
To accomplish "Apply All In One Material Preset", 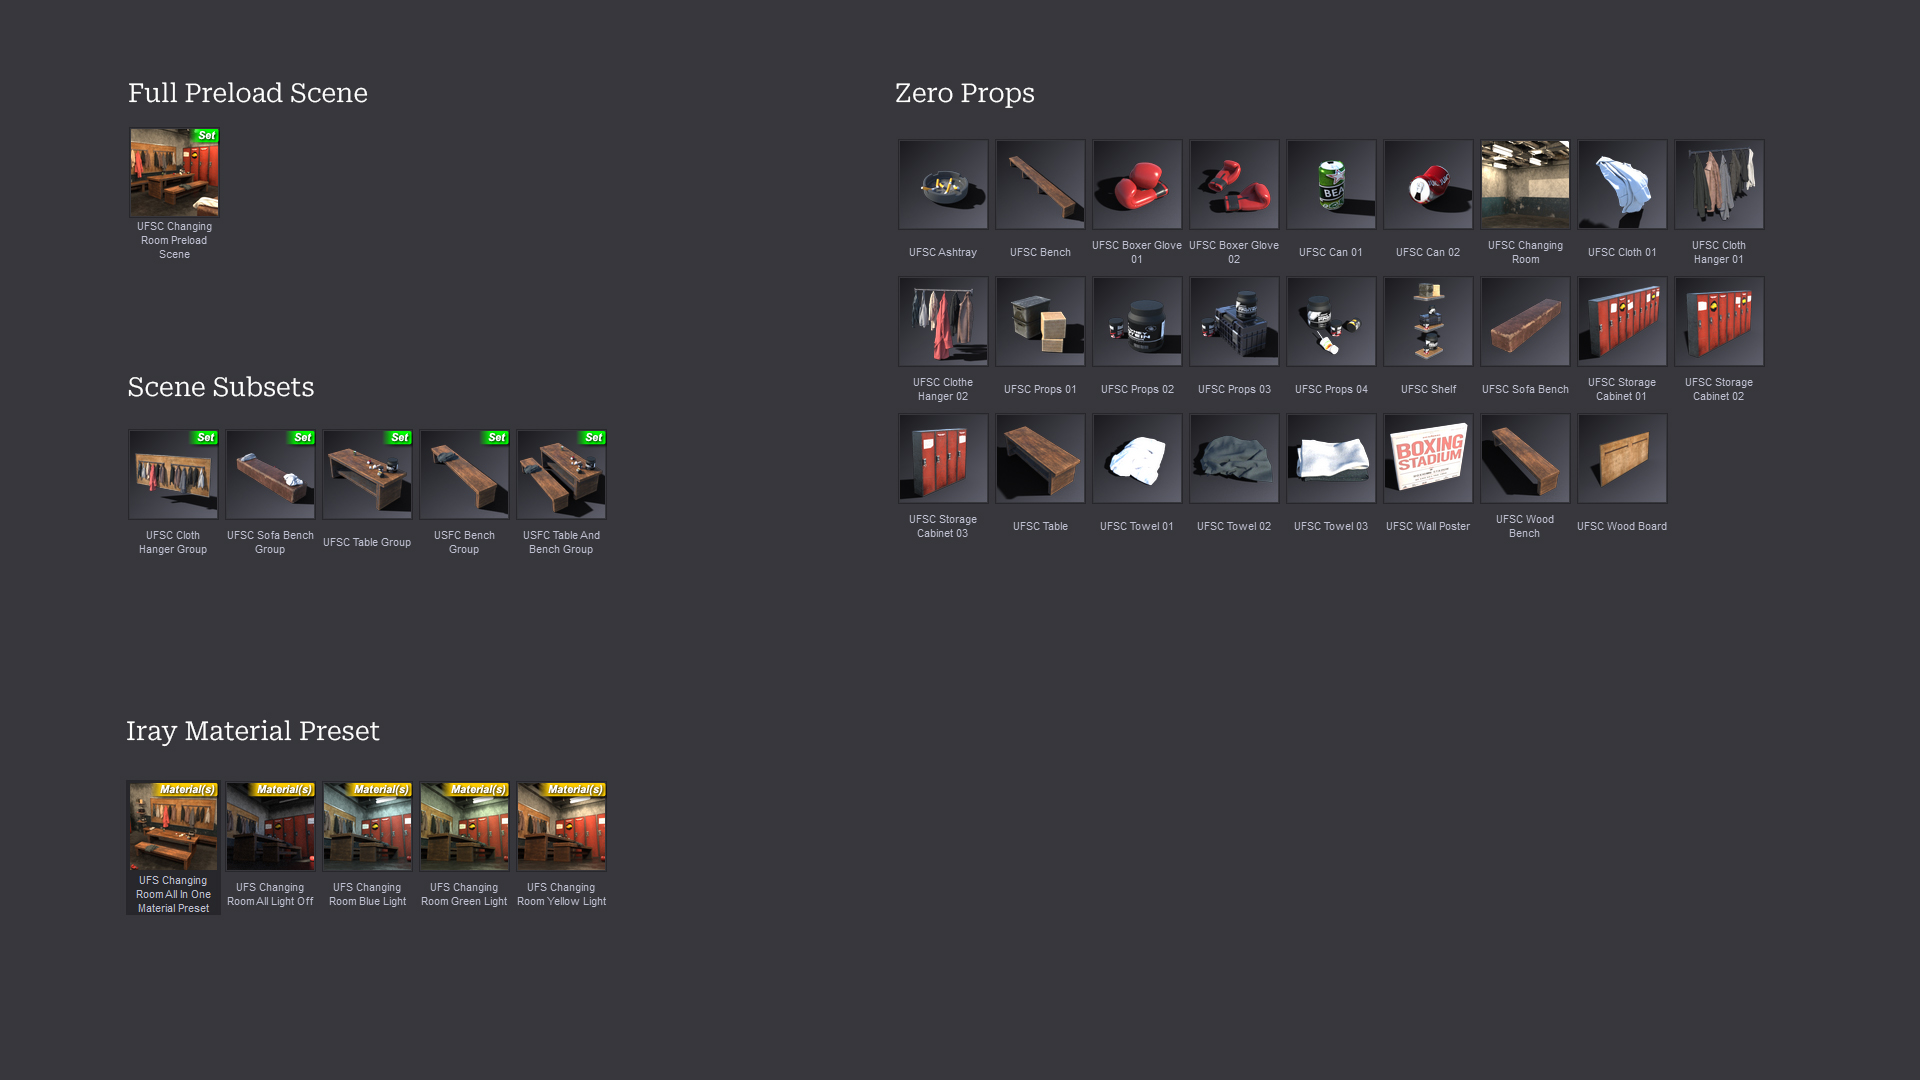I will pyautogui.click(x=173, y=826).
